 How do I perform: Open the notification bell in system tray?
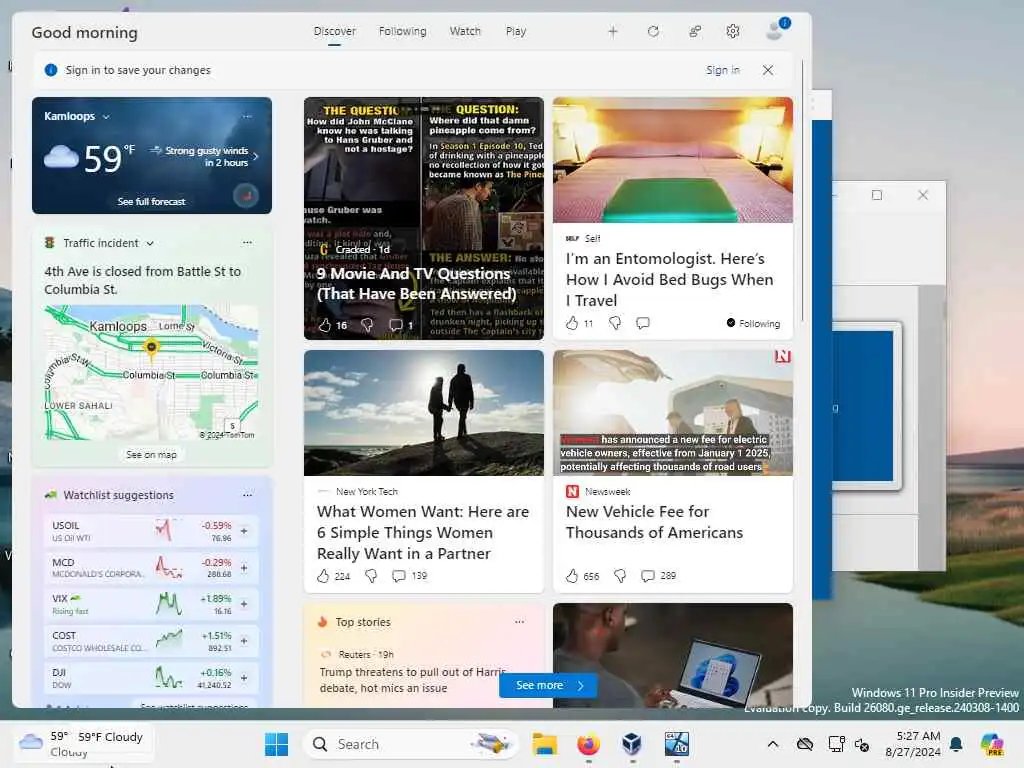[956, 744]
